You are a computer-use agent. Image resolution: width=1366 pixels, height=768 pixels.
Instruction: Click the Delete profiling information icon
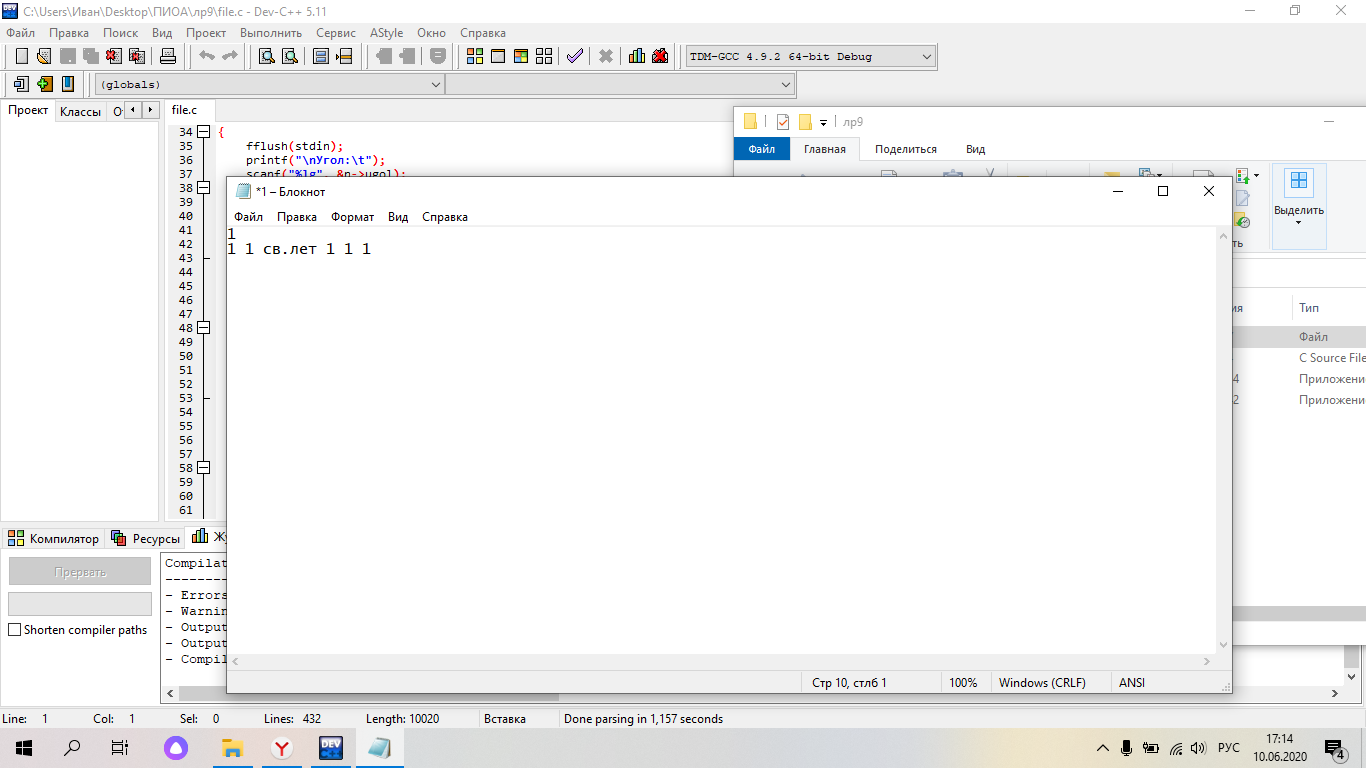(660, 56)
